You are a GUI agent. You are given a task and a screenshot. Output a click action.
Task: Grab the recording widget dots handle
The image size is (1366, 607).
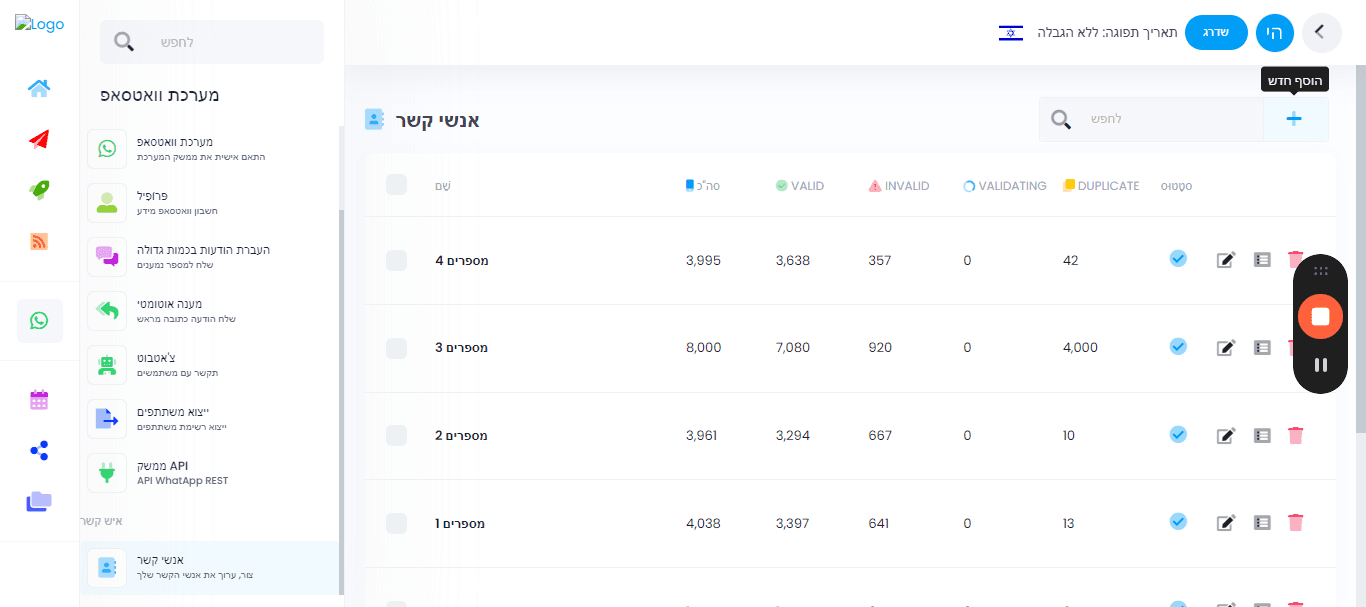click(x=1320, y=270)
